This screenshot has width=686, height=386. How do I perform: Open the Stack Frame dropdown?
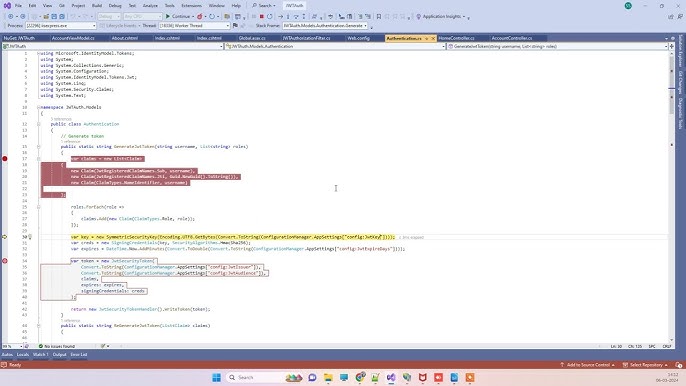pos(325,26)
